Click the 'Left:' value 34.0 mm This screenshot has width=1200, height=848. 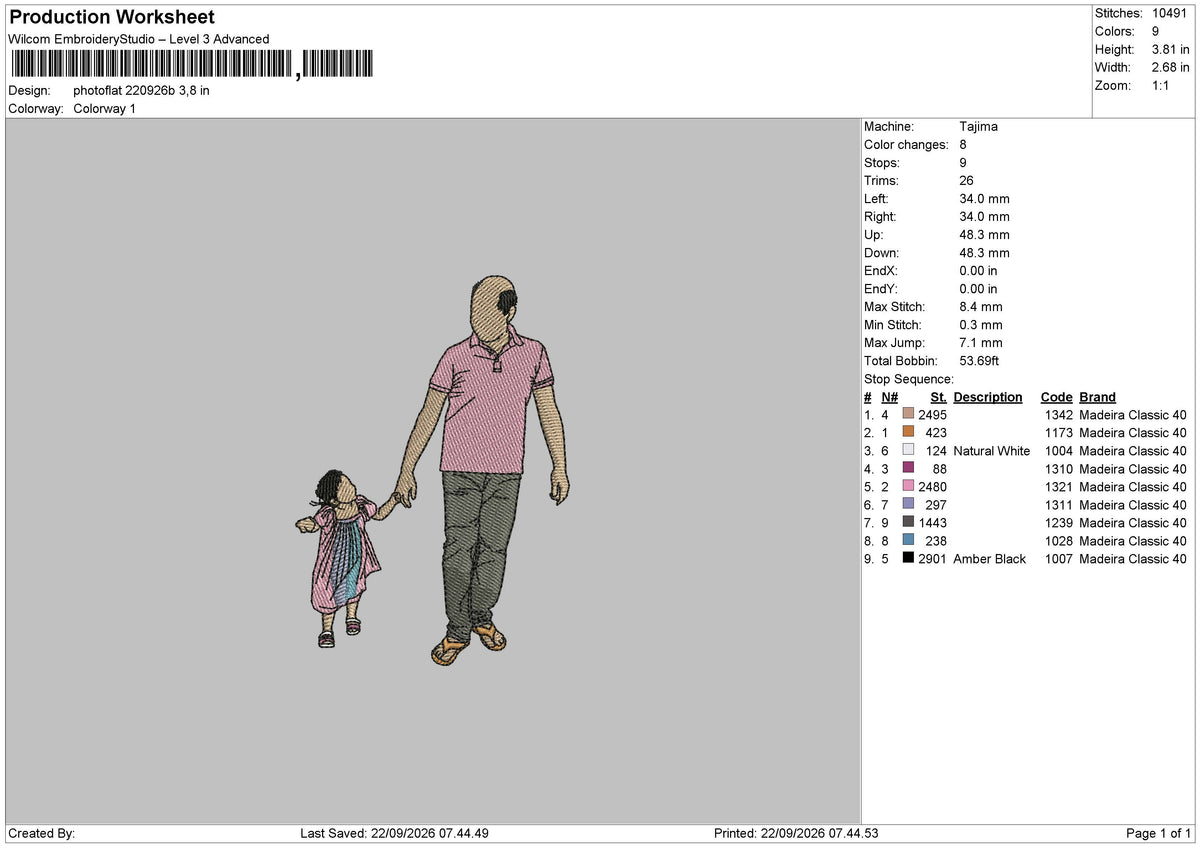click(984, 199)
